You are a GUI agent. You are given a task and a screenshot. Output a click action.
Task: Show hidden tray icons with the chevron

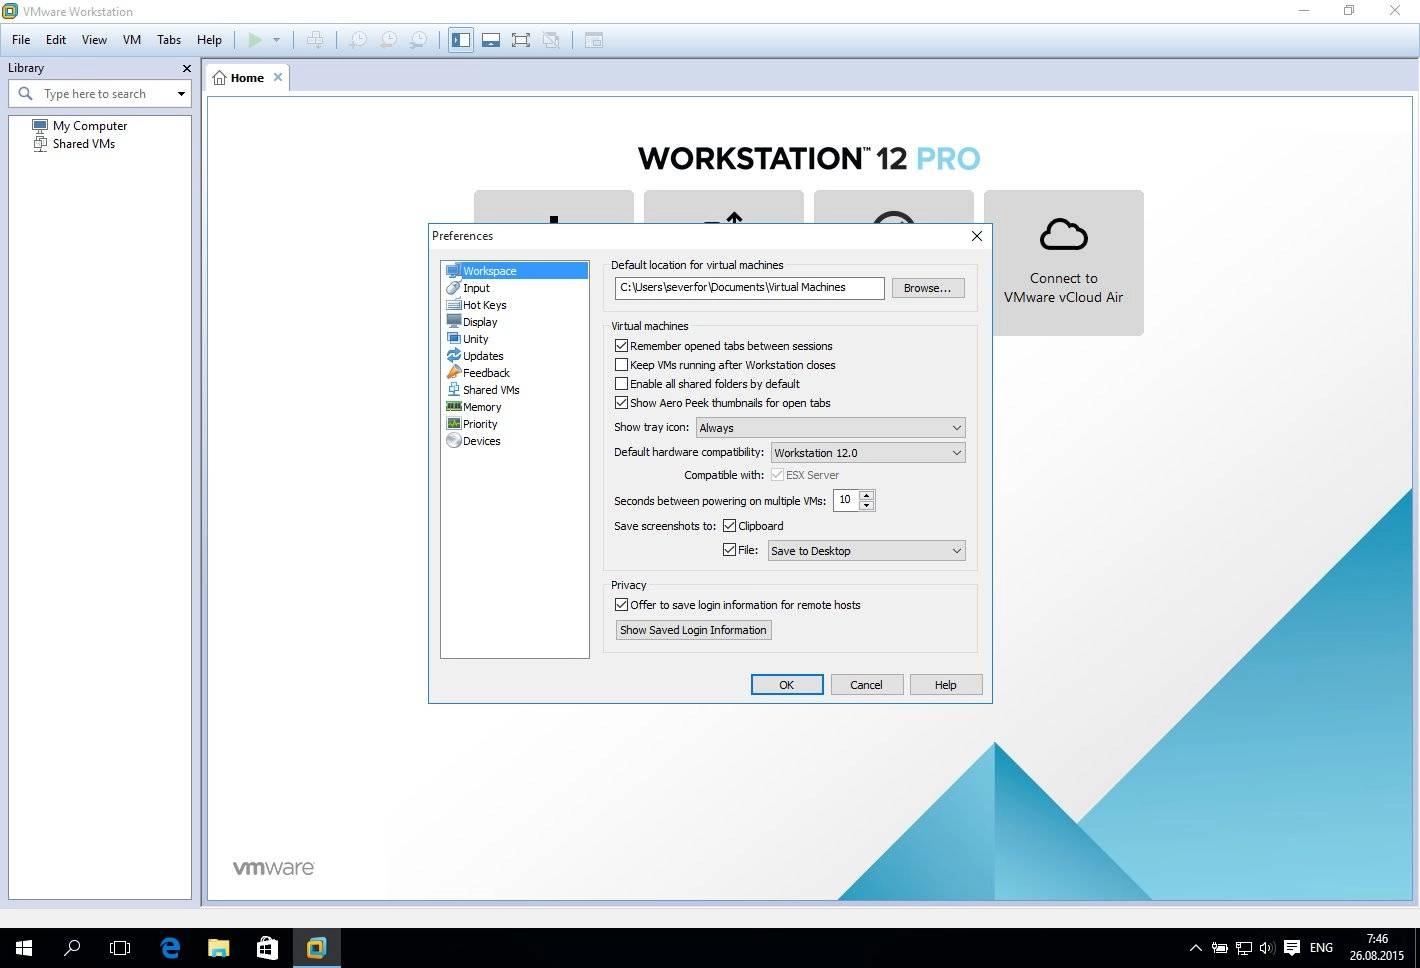click(x=1195, y=947)
